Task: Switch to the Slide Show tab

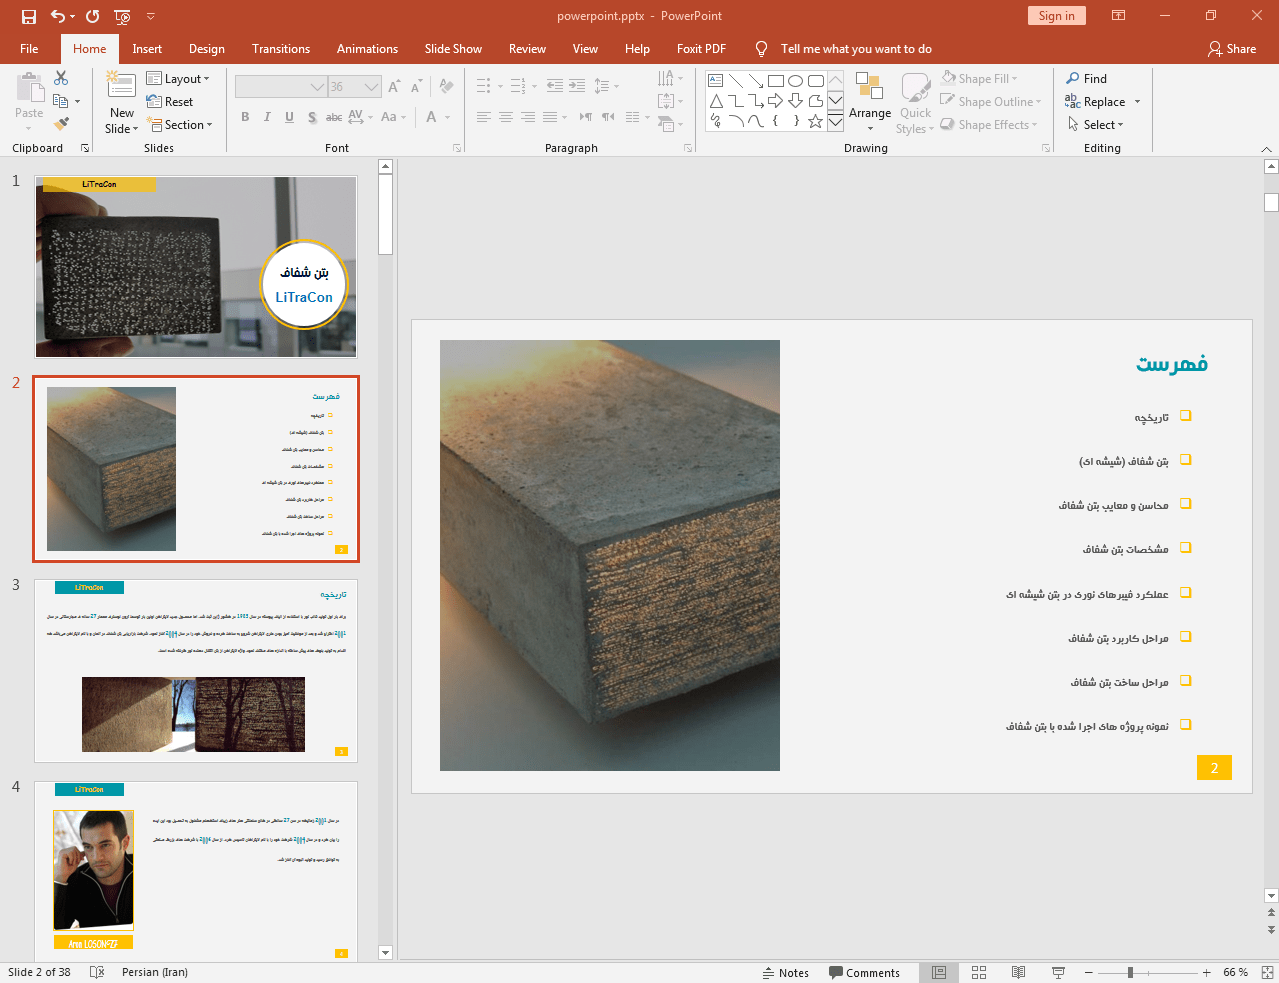Action: coord(453,48)
